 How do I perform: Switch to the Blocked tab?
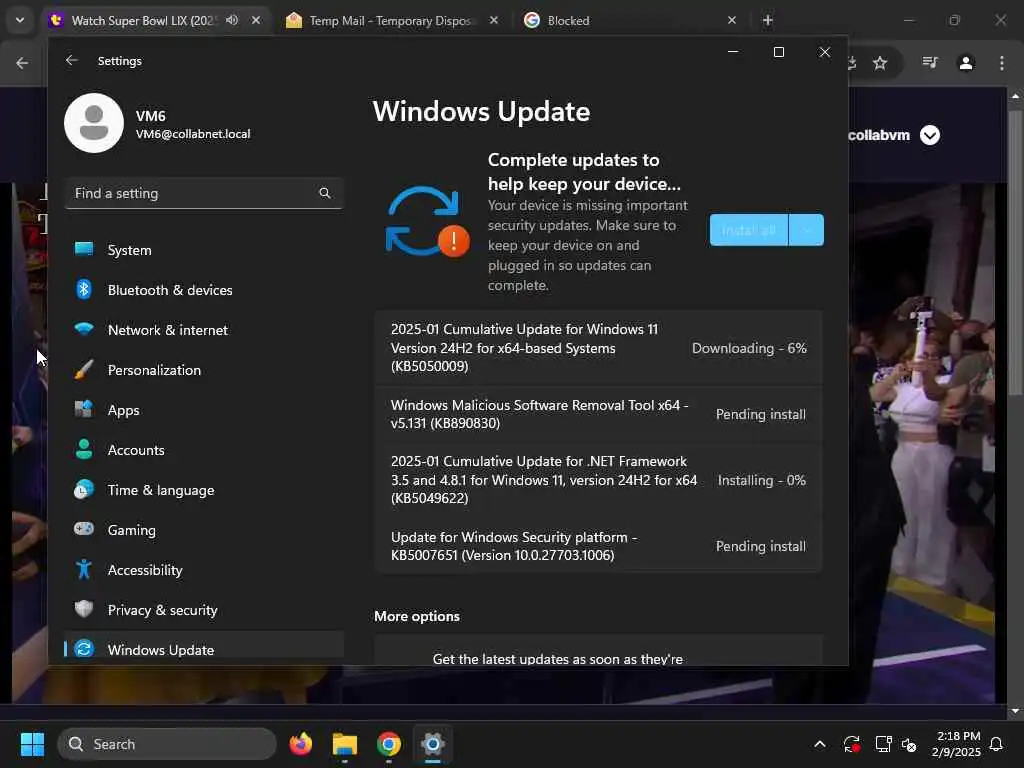click(568, 20)
